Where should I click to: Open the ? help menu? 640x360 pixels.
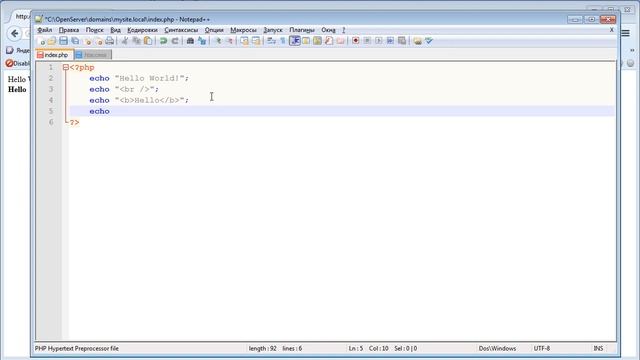tap(344, 30)
